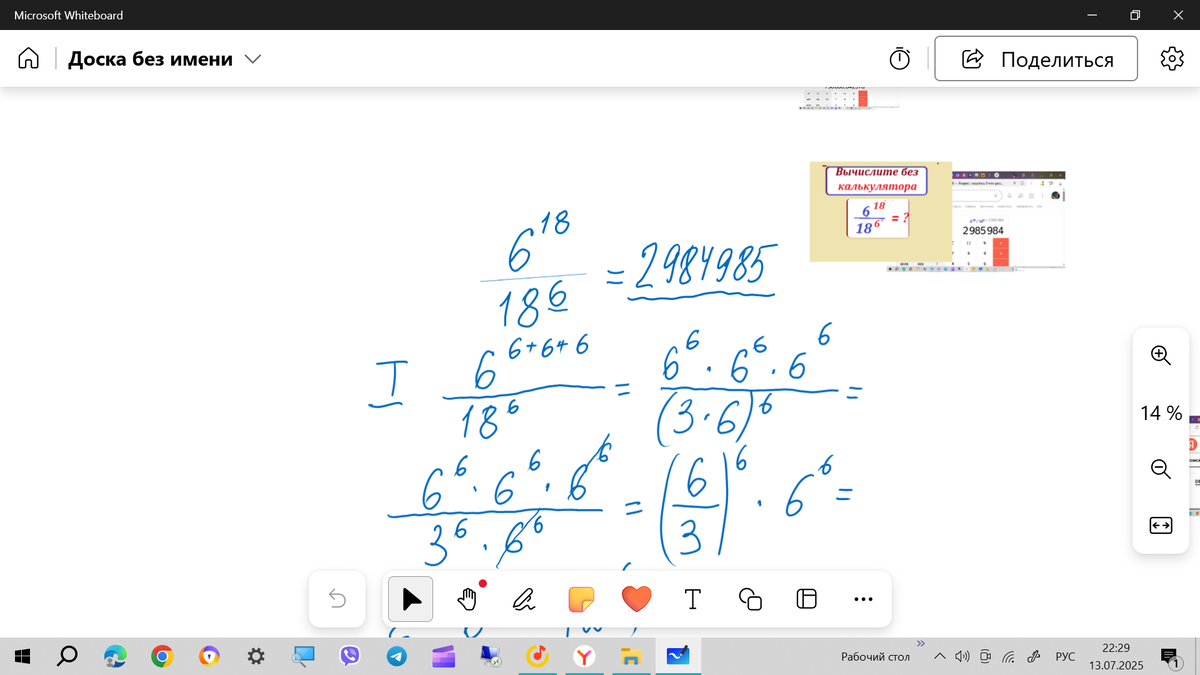Open File Explorer from the taskbar
1200x675 pixels.
(x=630, y=656)
